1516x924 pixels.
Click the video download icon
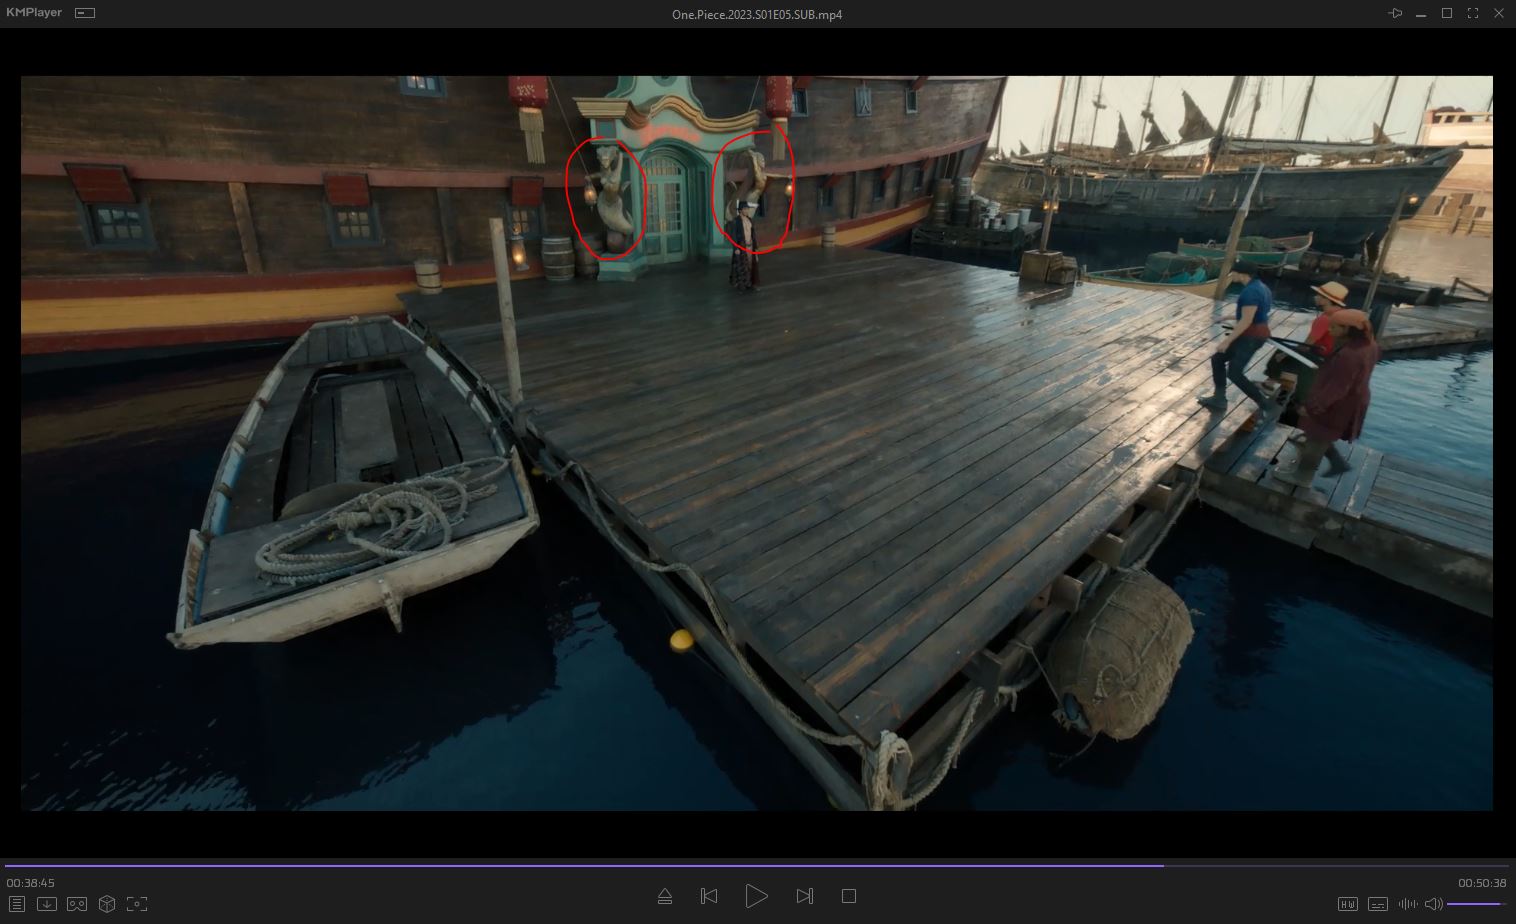[x=46, y=904]
